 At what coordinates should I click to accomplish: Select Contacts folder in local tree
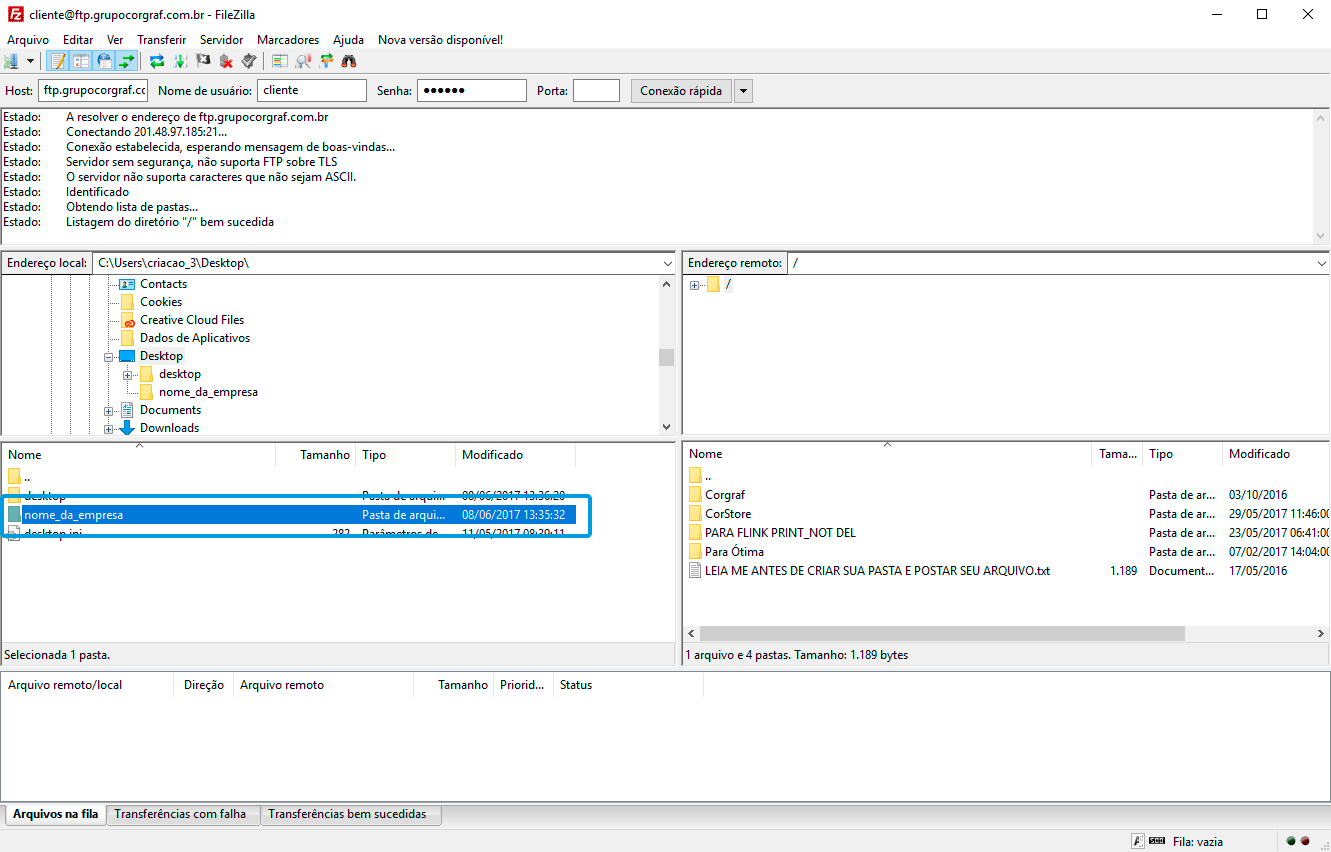(163, 284)
